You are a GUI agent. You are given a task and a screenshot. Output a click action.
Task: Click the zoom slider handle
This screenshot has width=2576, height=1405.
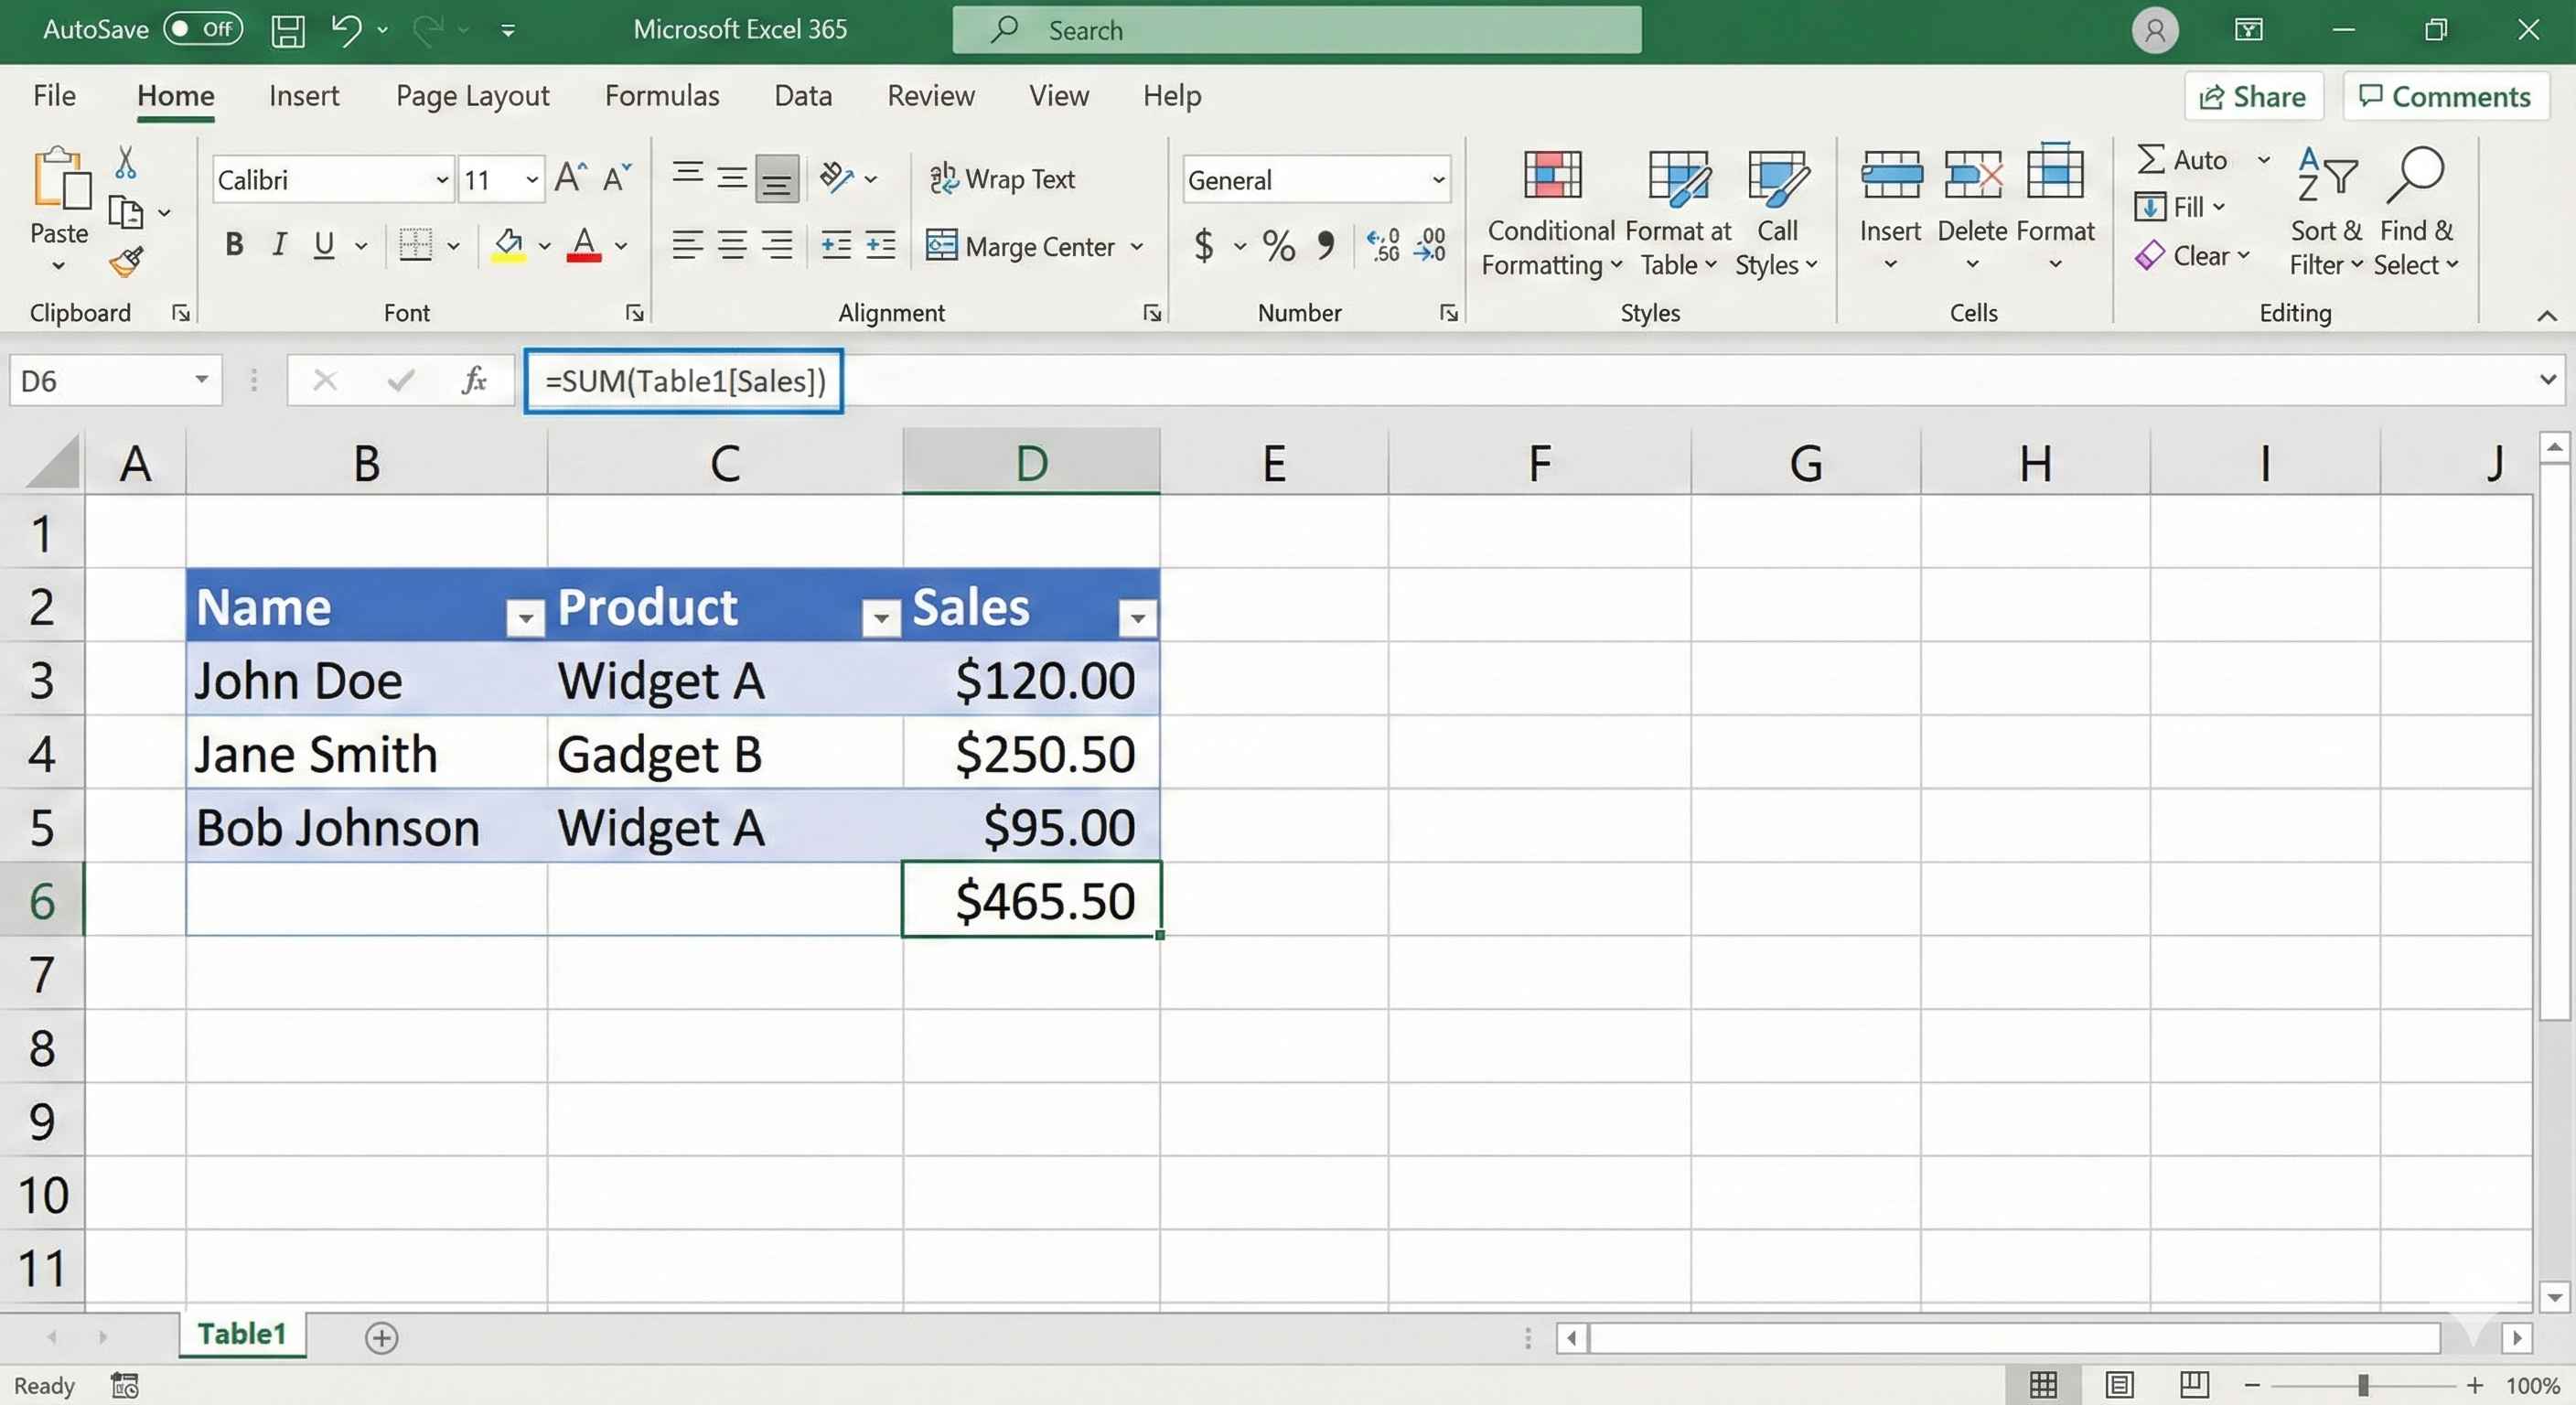click(2362, 1385)
